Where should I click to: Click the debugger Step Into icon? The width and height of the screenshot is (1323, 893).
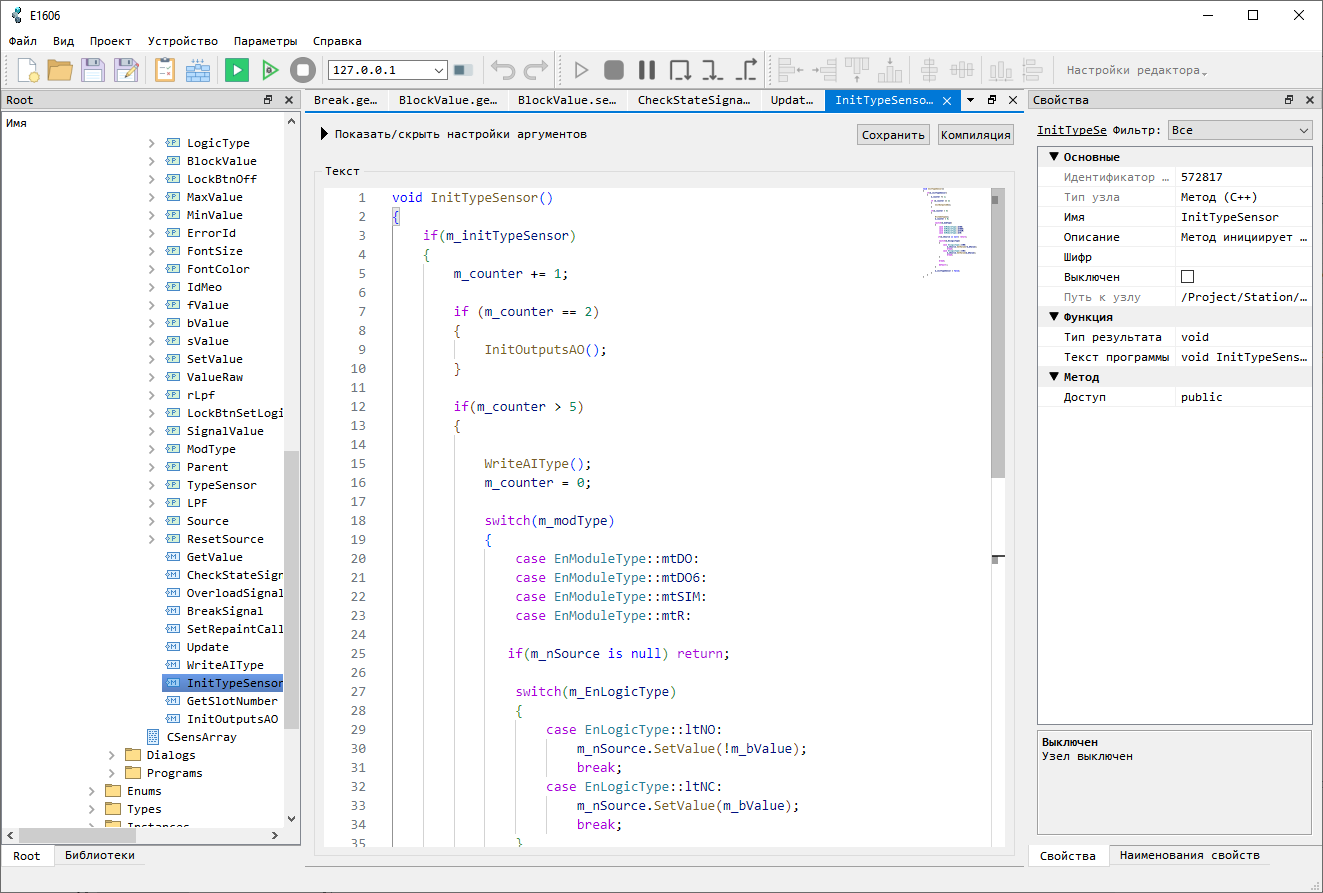click(713, 70)
